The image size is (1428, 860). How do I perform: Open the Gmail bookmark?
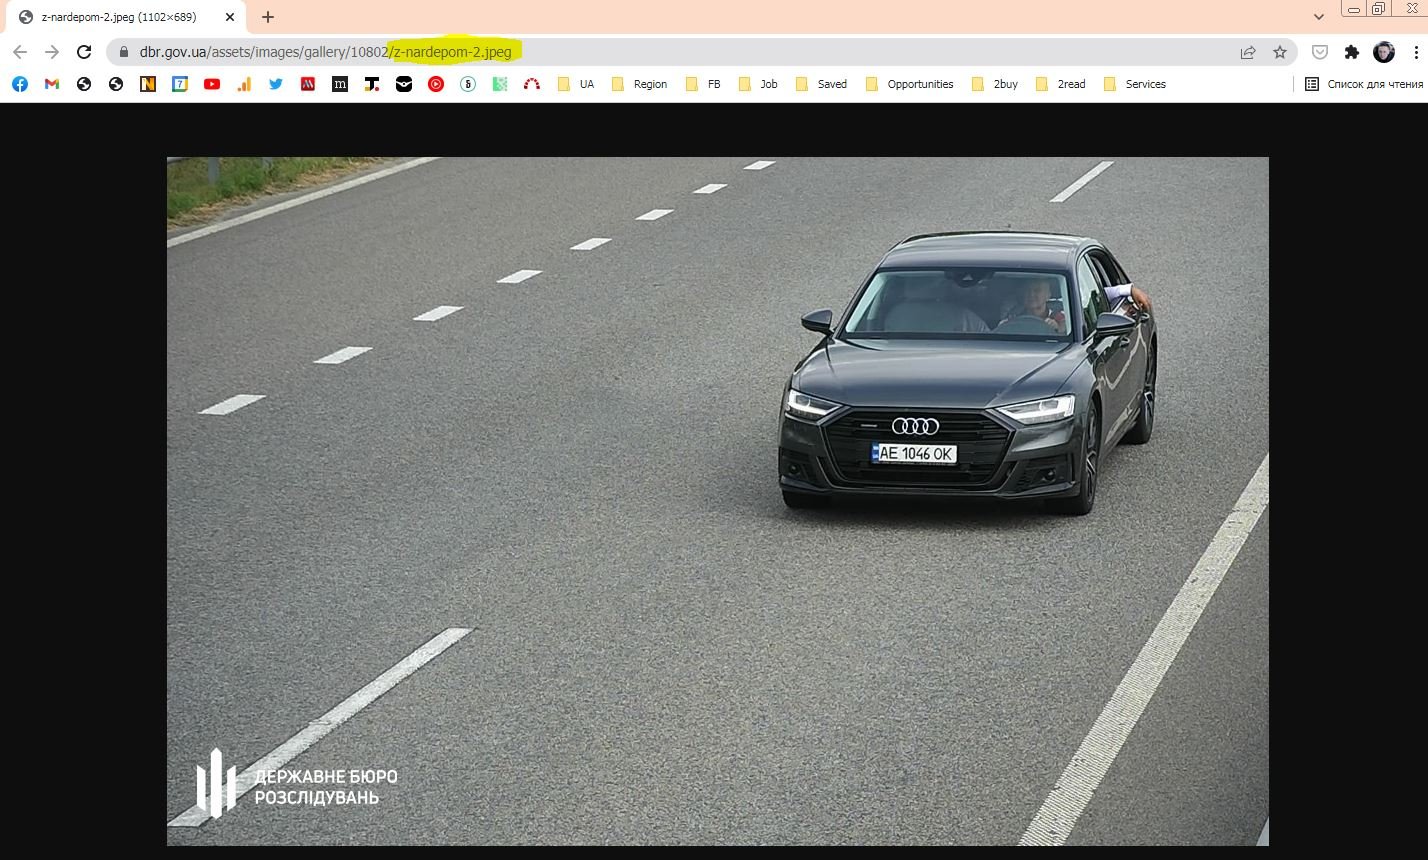(x=52, y=84)
